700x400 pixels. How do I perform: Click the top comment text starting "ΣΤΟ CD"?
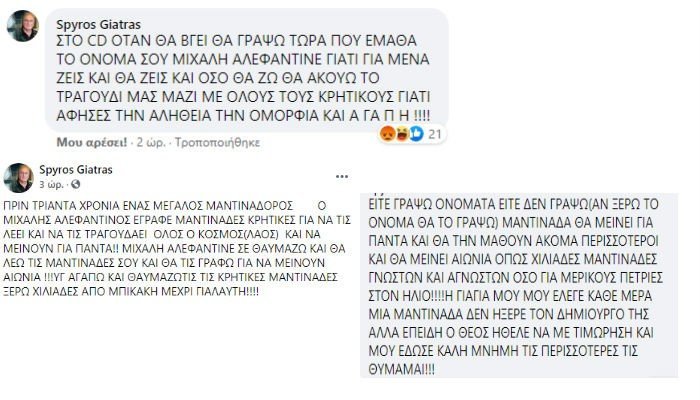coord(243,78)
